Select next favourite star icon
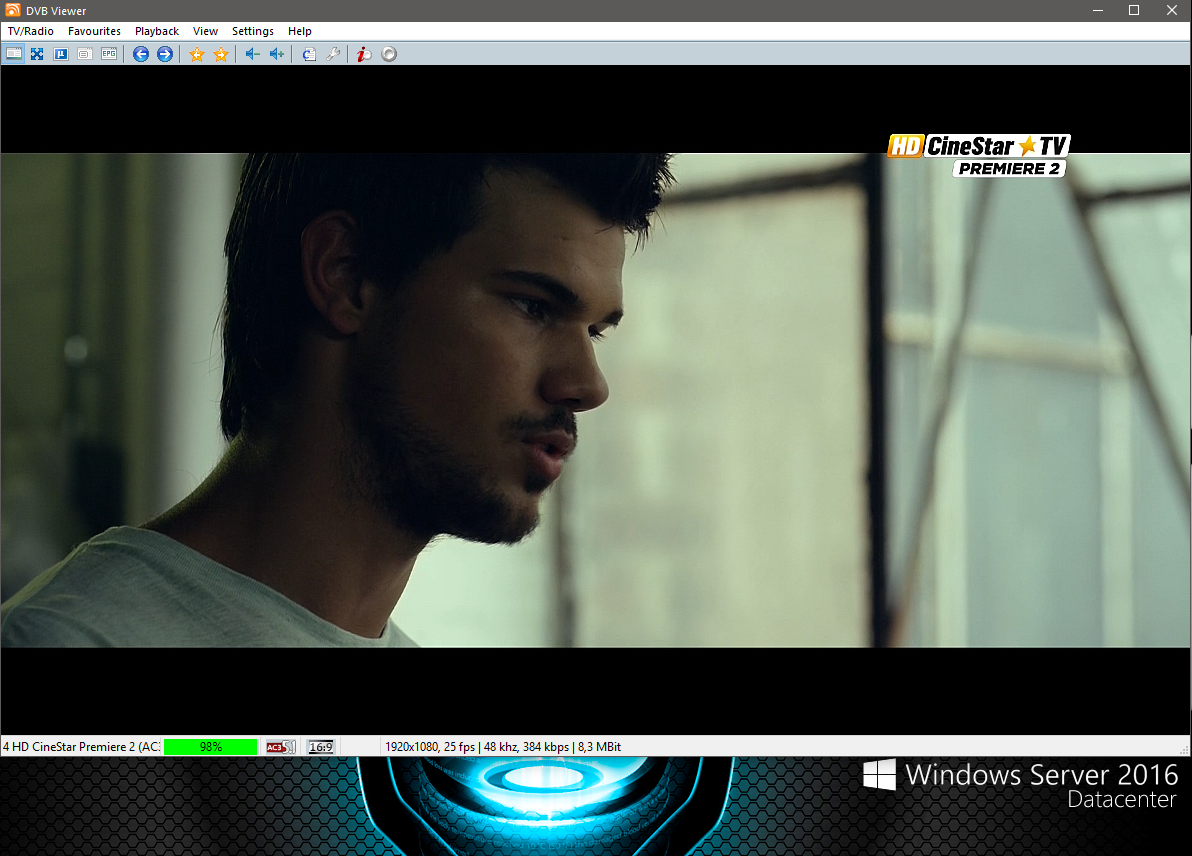This screenshot has width=1192, height=856. tap(221, 54)
